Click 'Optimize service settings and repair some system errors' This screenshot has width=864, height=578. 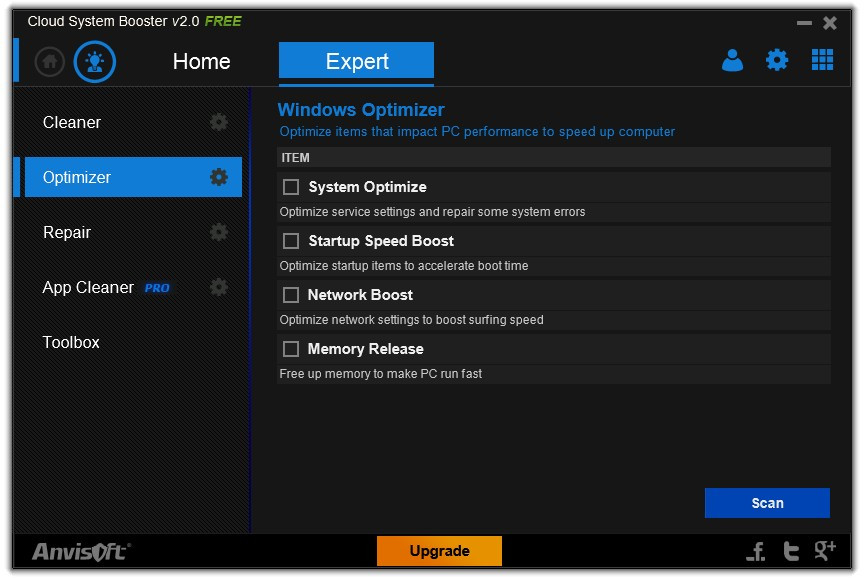pos(433,212)
